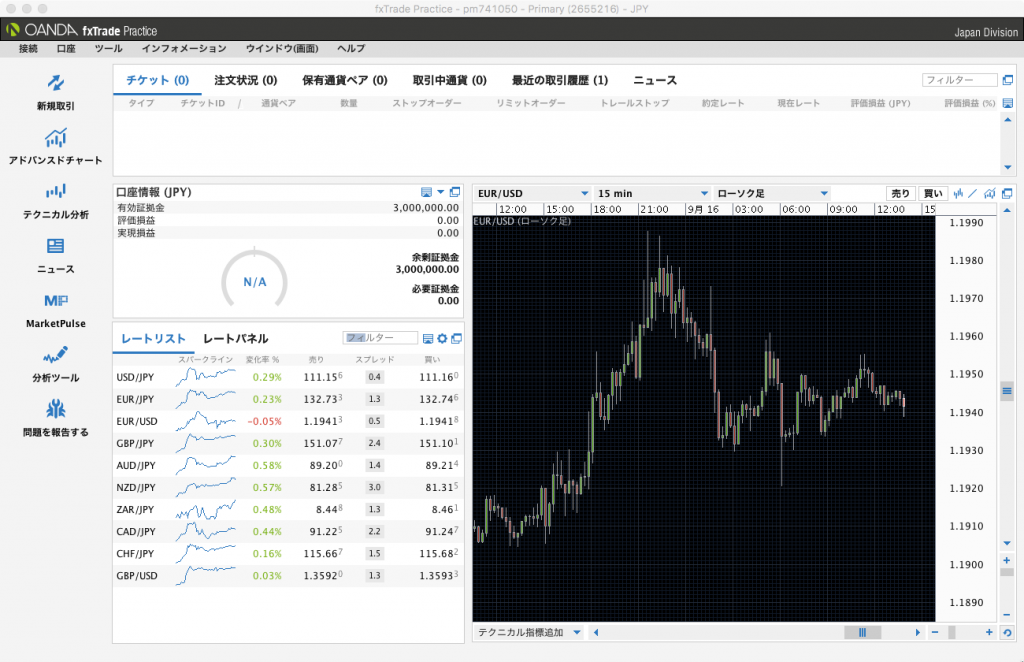Viewport: 1024px width, 662px height.
Task: Reset chart zoom with refresh icon
Action: 1007,633
